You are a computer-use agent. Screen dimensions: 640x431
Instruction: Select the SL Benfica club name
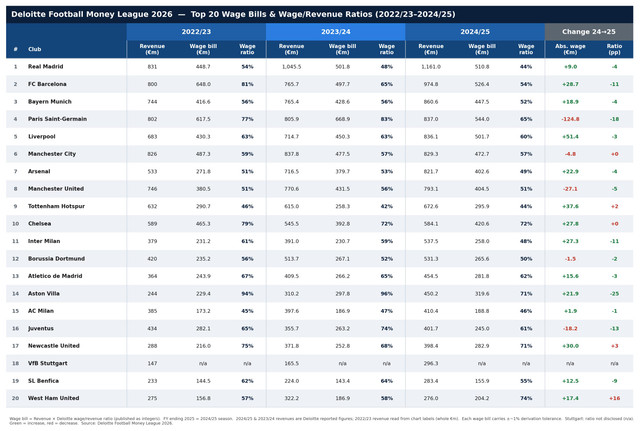pos(43,381)
